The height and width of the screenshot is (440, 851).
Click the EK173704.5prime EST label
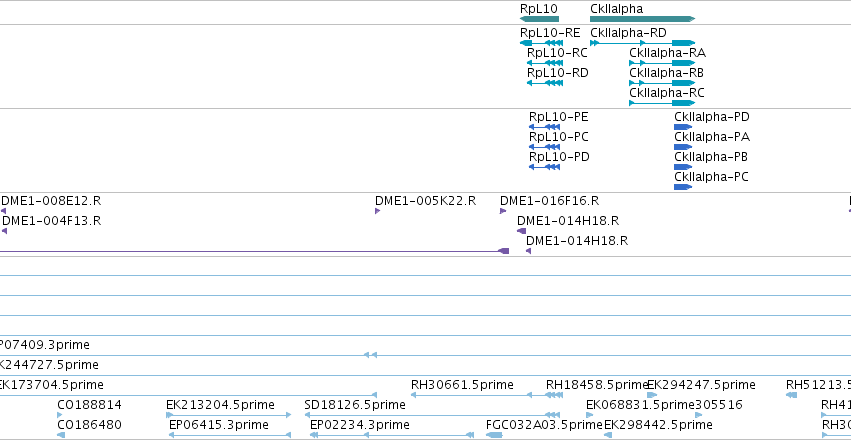tap(52, 385)
